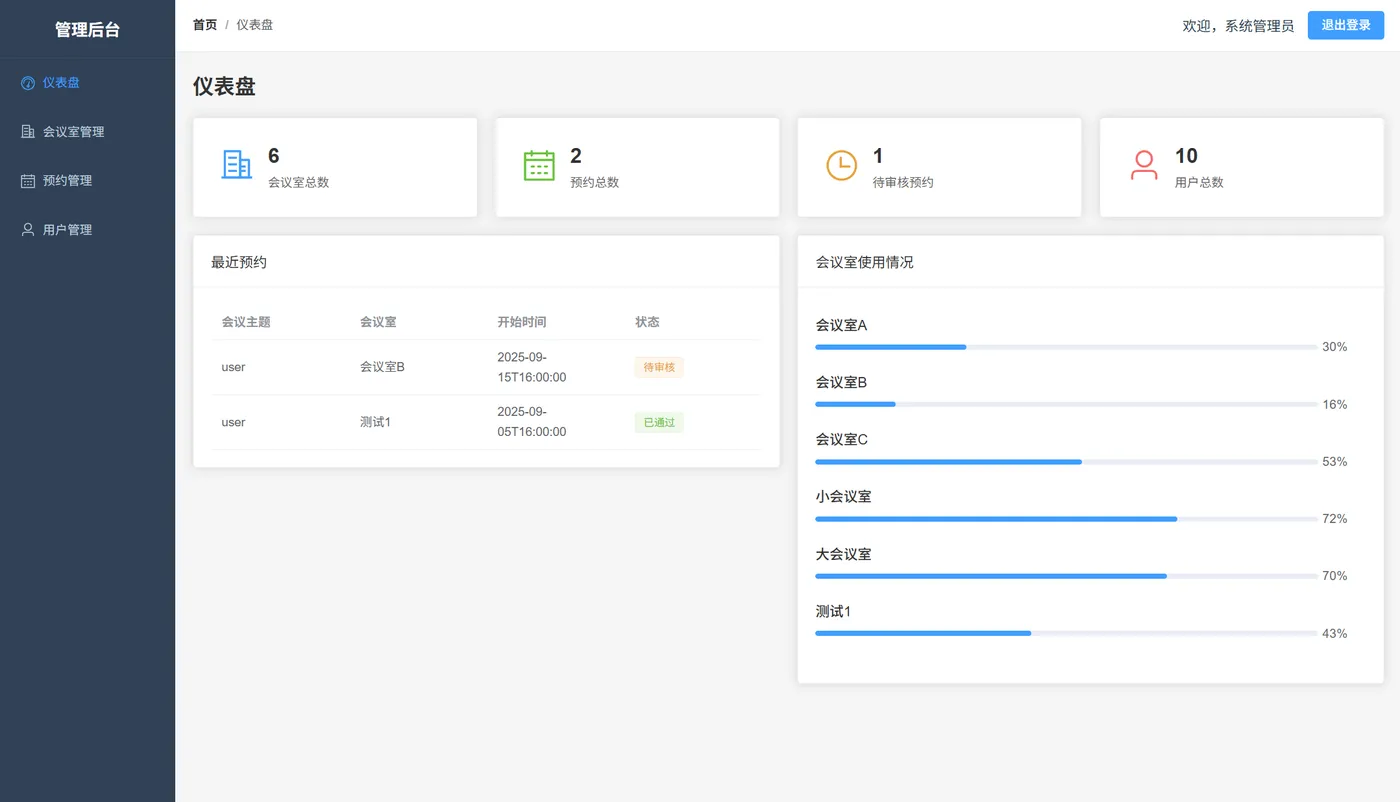Click the 16% usage value
This screenshot has height=802, width=1400.
coord(1335,404)
